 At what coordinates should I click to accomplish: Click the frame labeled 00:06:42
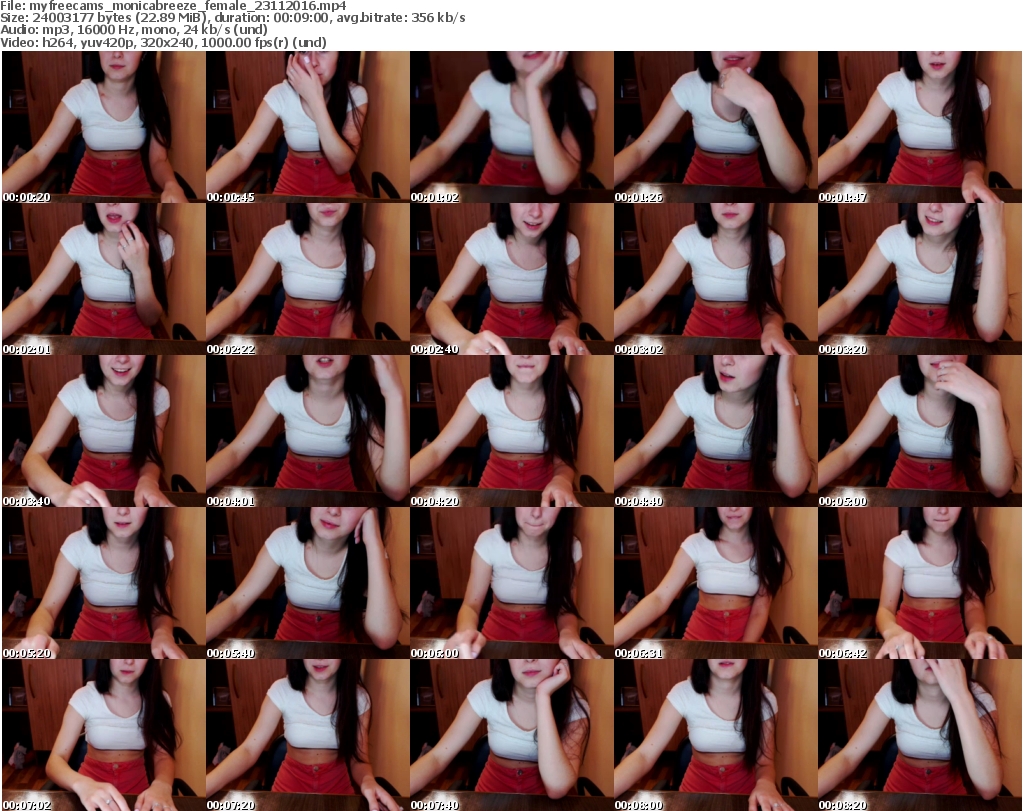tap(920, 583)
